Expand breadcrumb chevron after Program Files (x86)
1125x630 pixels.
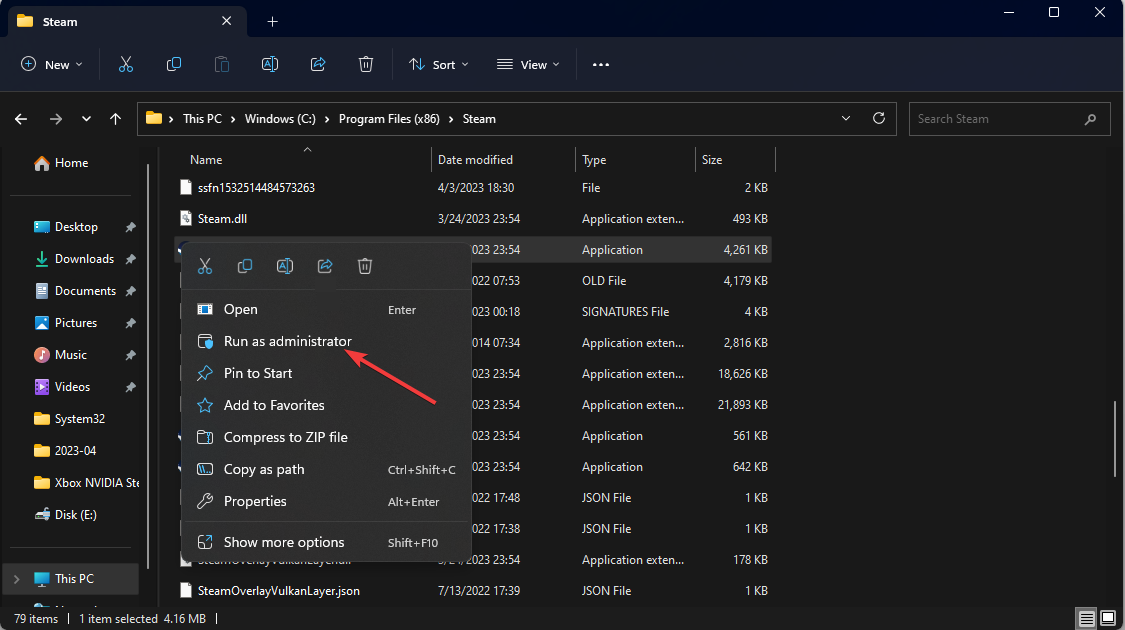click(451, 119)
